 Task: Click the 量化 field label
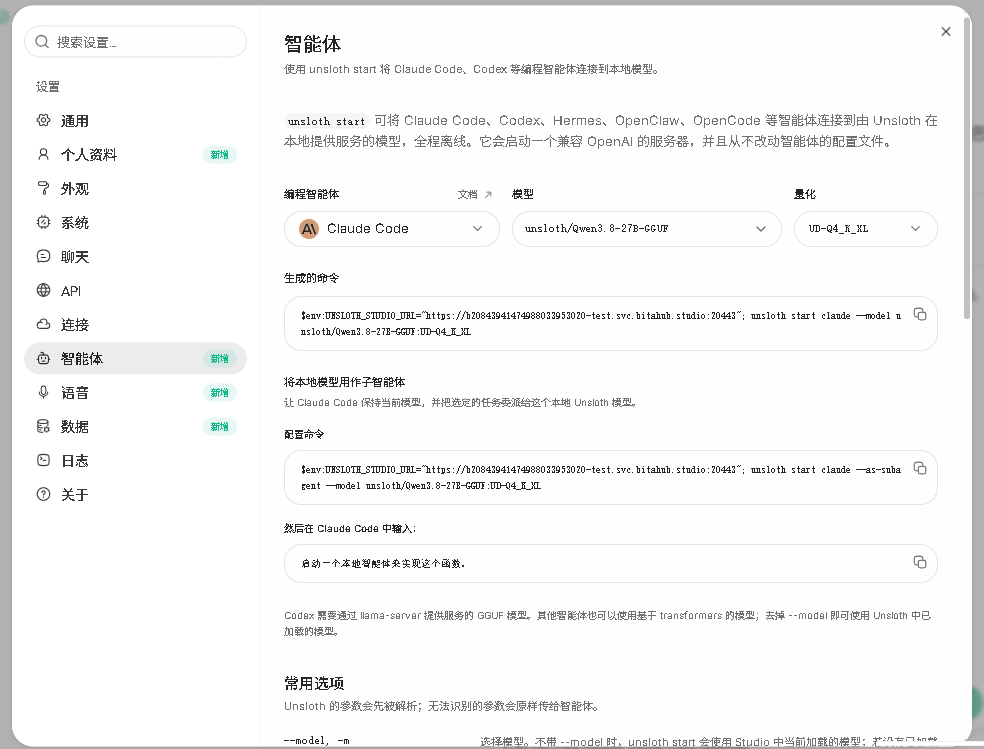[805, 194]
